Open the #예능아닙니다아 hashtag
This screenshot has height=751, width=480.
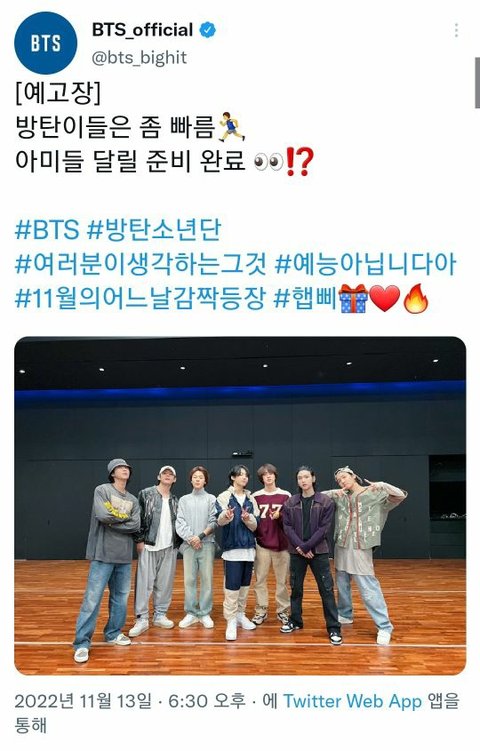coord(366,264)
